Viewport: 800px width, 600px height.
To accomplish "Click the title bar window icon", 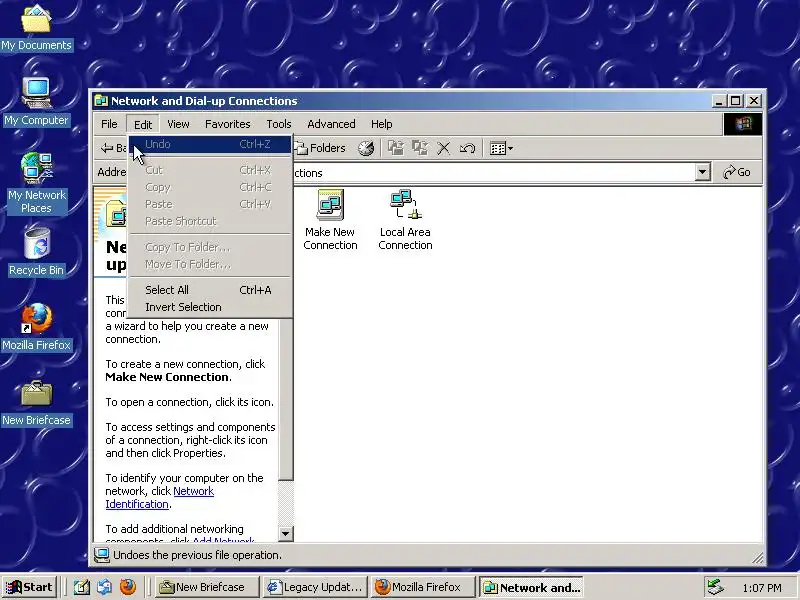I will click(x=101, y=101).
